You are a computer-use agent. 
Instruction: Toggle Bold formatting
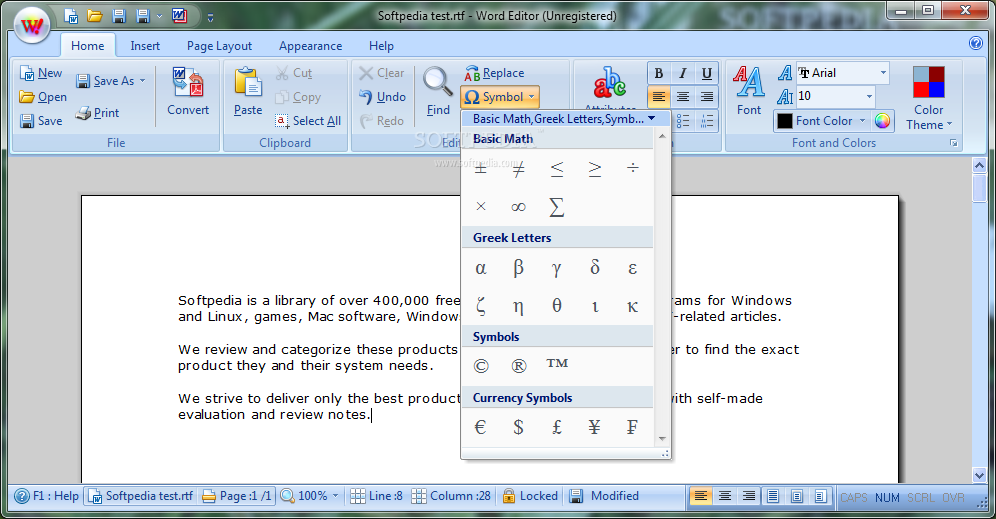point(659,74)
